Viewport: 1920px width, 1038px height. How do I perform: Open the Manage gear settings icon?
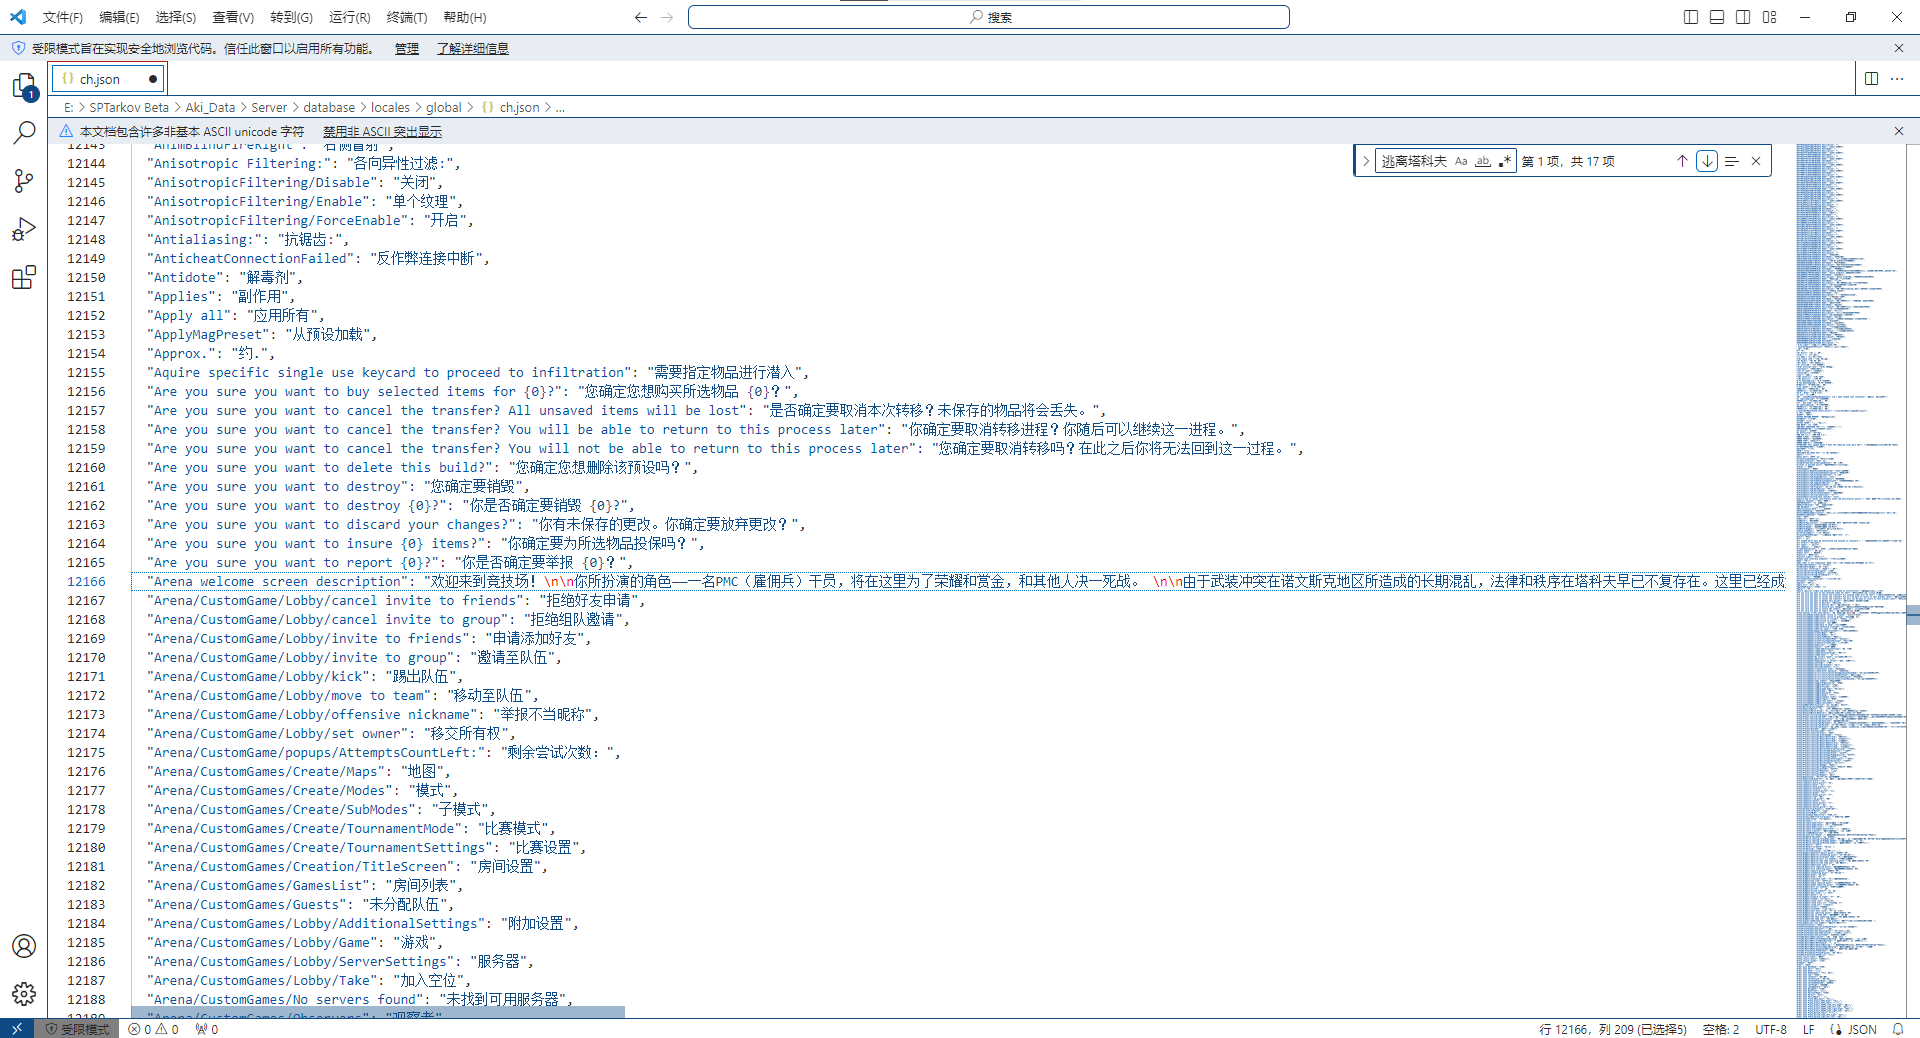[24, 993]
